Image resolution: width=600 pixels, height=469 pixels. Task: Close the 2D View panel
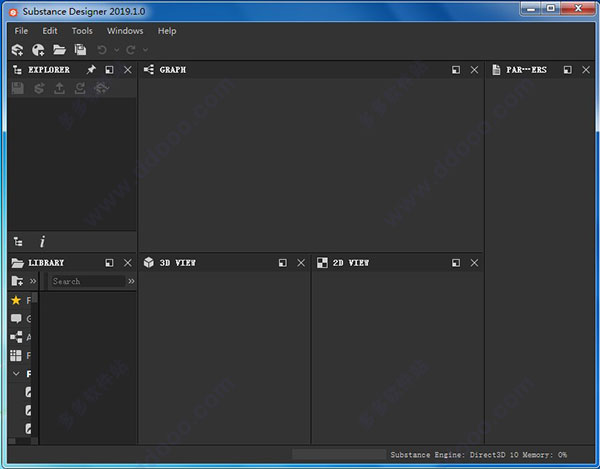pyautogui.click(x=474, y=263)
